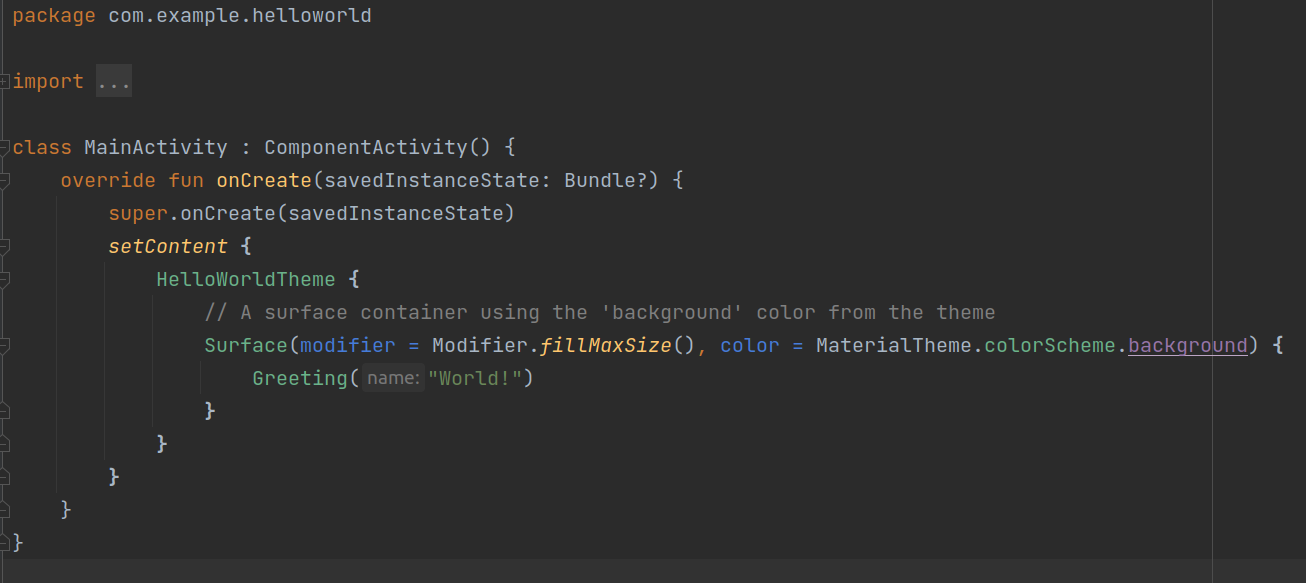Click 'ComponentActivity()' superclass reference
The image size is (1306, 583).
[378, 148]
